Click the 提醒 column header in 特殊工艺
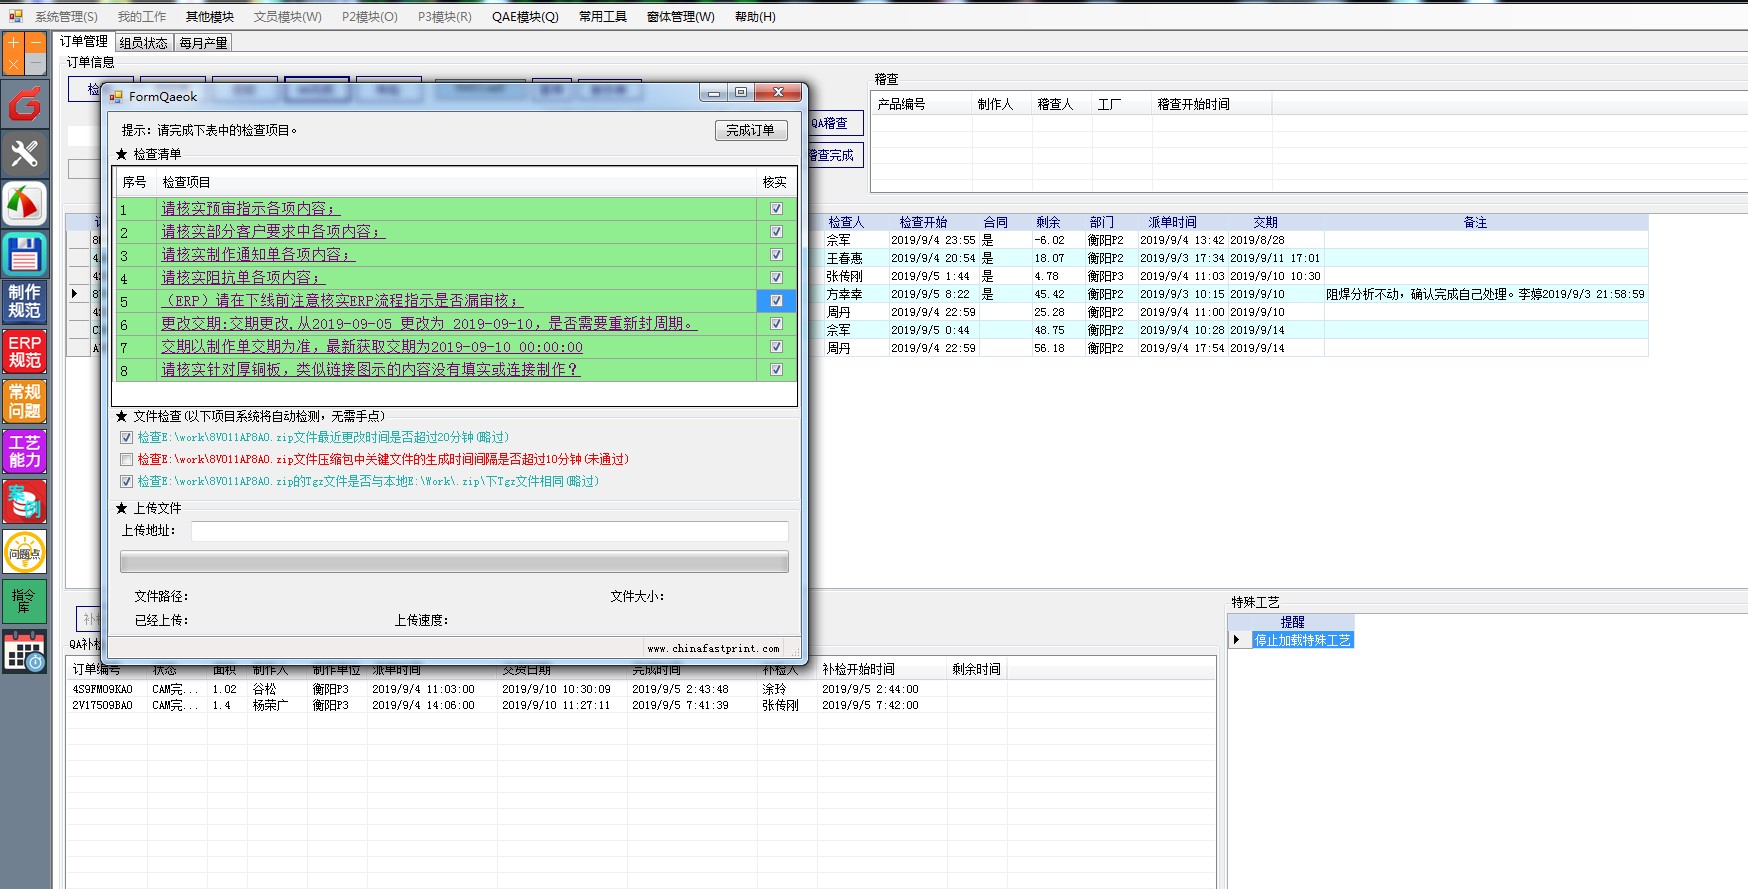1748x889 pixels. pyautogui.click(x=1292, y=622)
